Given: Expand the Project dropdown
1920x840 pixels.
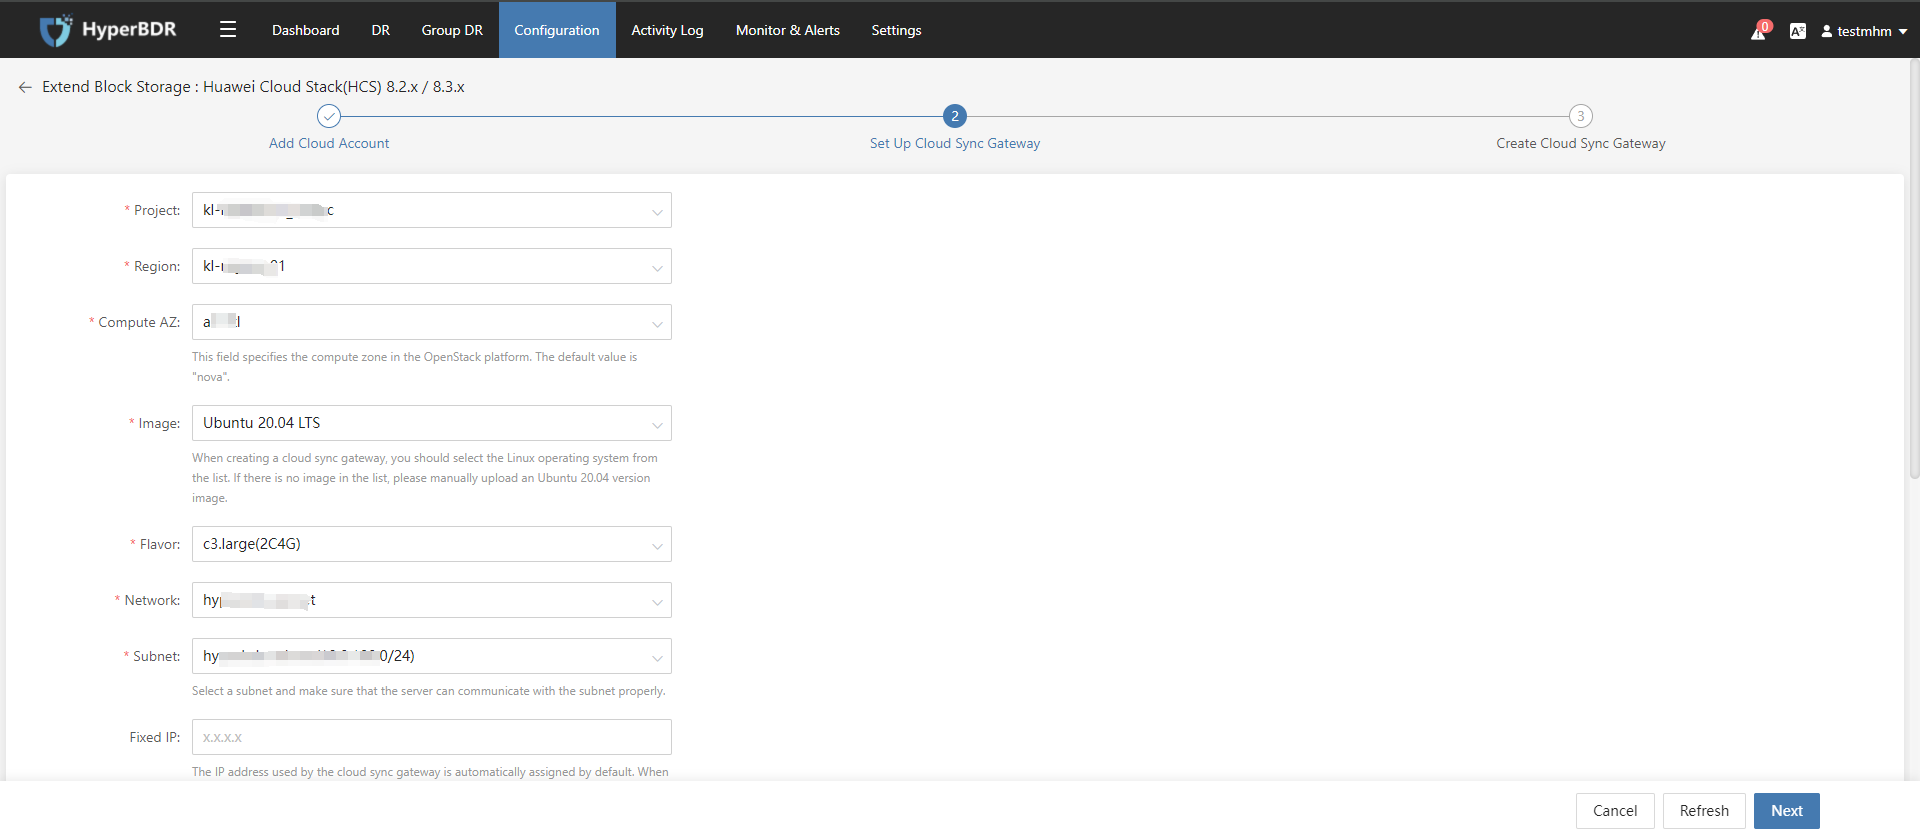Looking at the screenshot, I should click(x=432, y=210).
